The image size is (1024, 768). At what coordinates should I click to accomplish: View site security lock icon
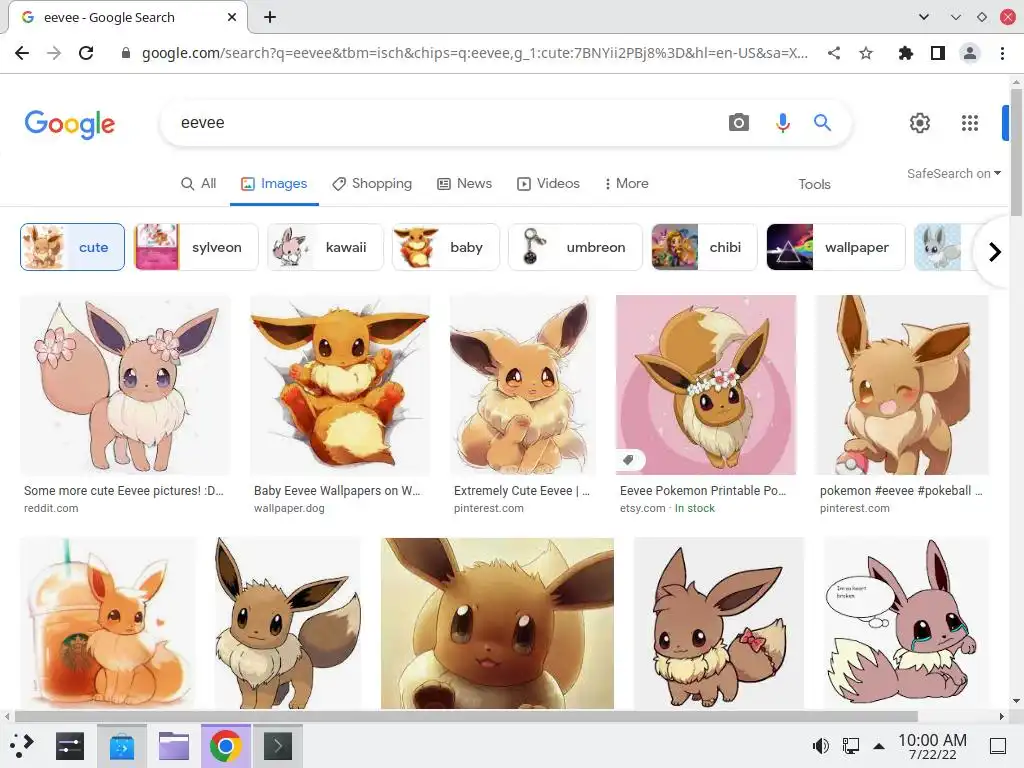(125, 53)
